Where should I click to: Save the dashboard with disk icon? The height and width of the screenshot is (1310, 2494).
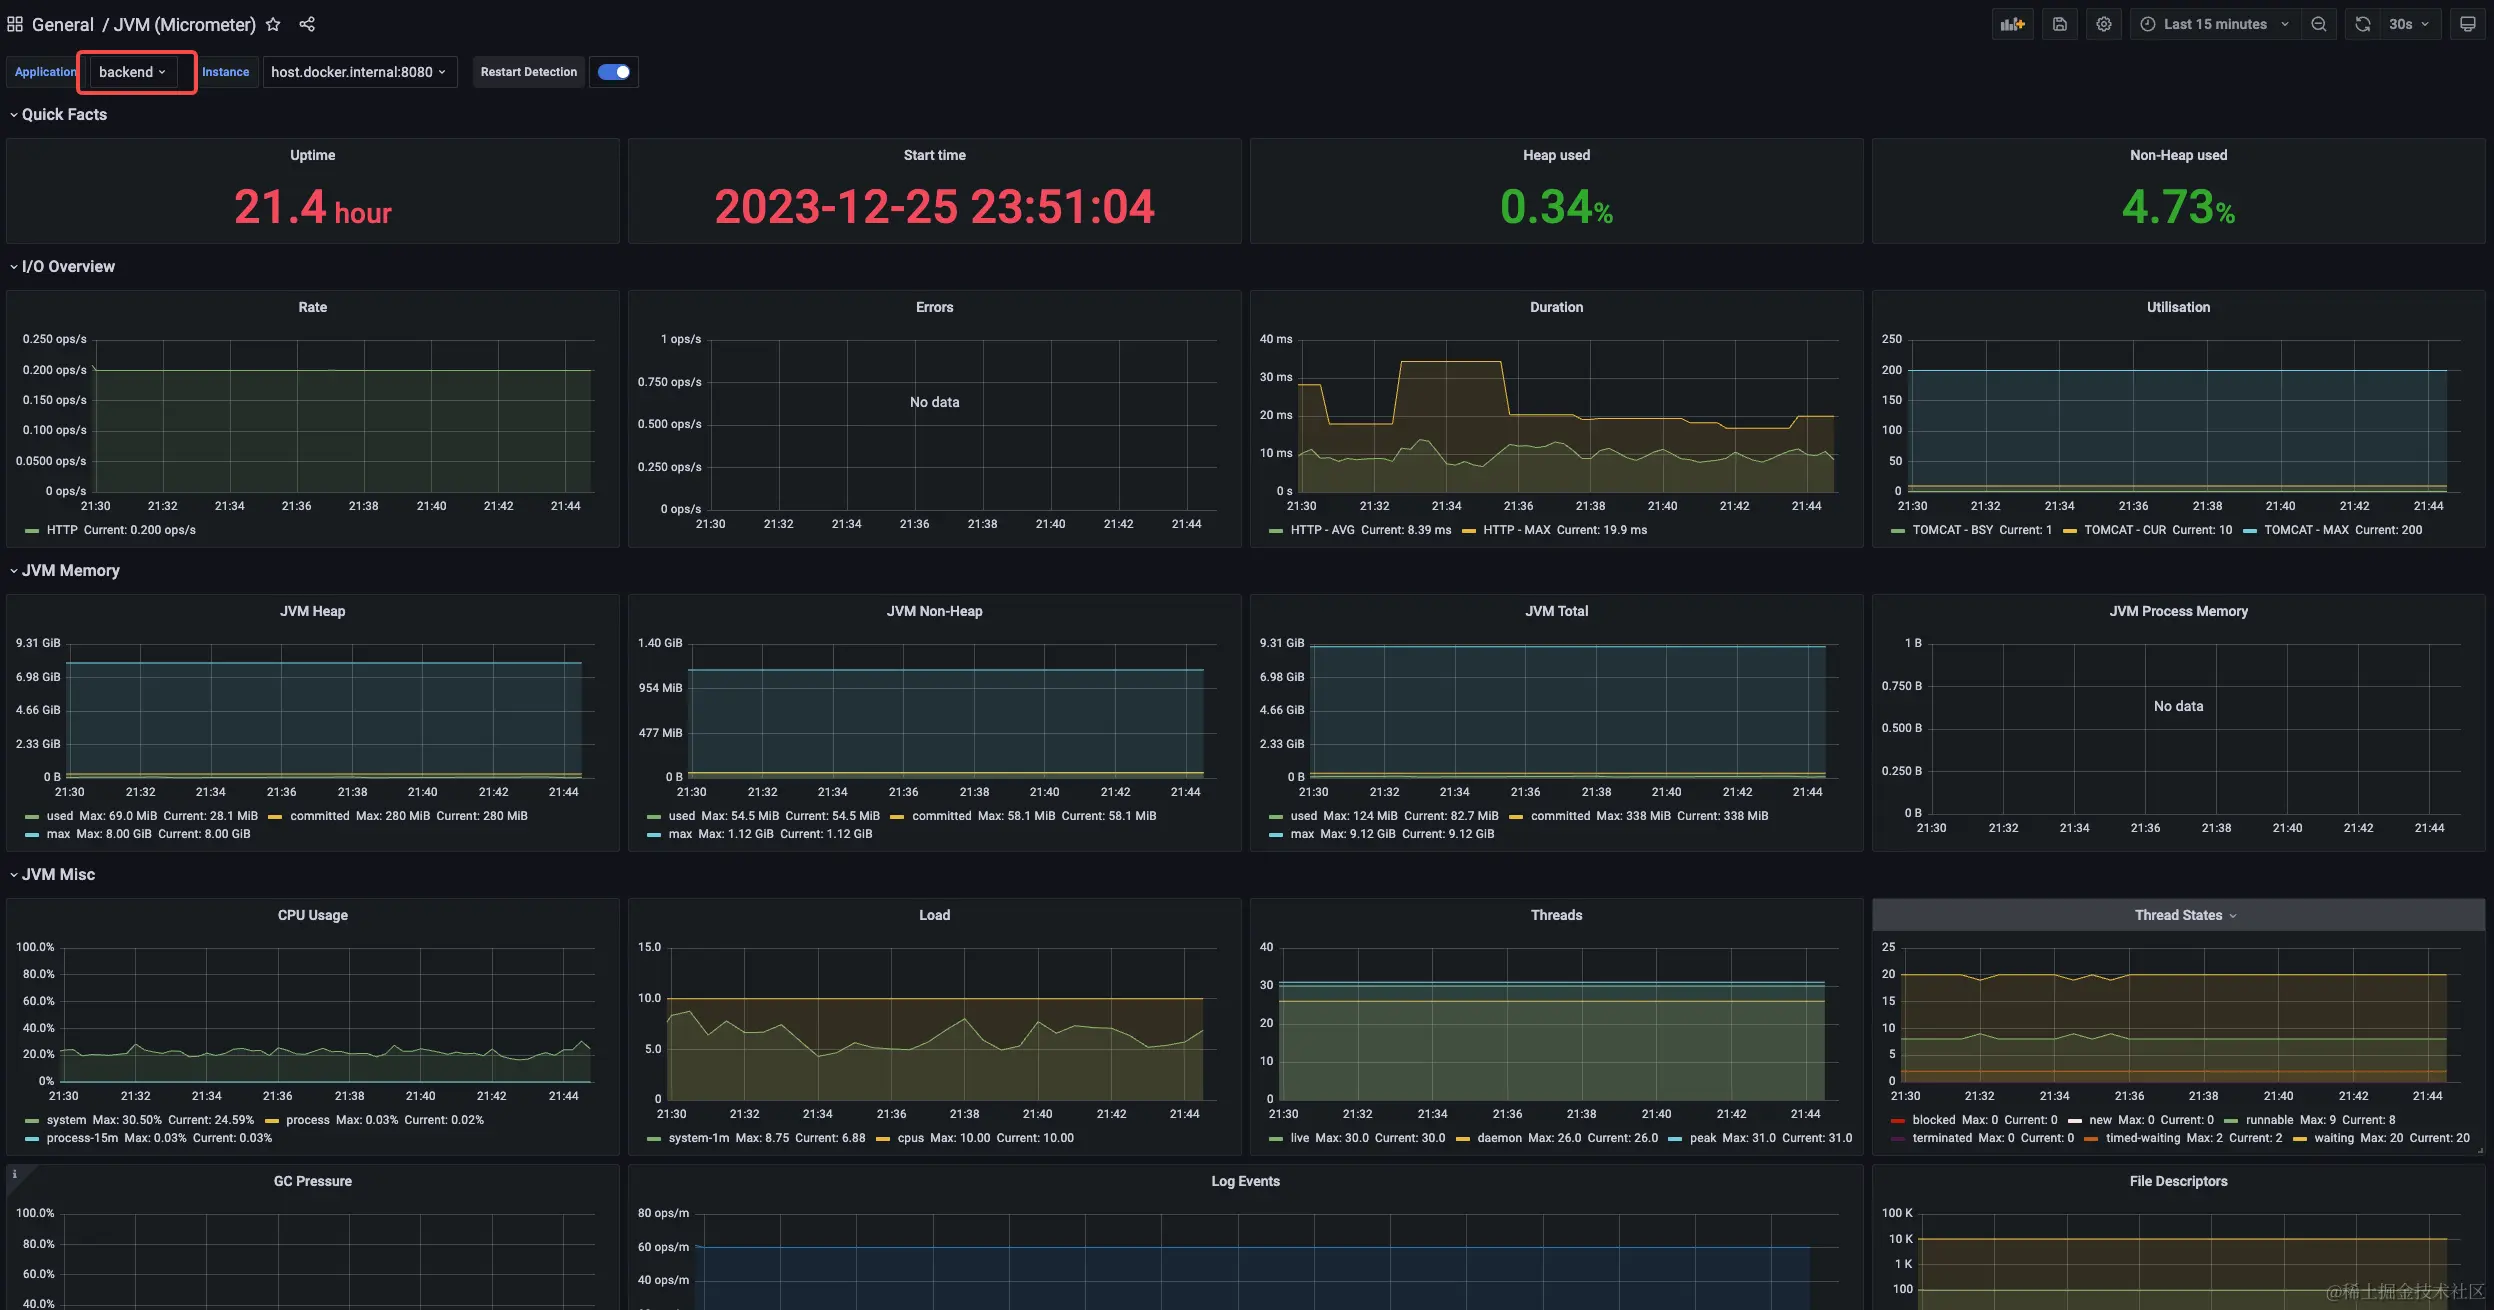pos(2060,24)
